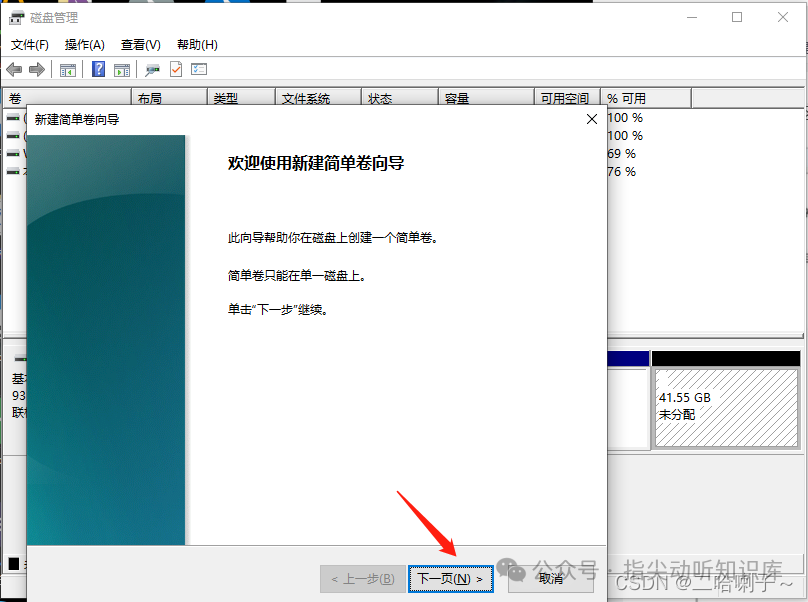Click the checkmark properties toolbar icon
This screenshot has width=808, height=602.
pyautogui.click(x=176, y=69)
